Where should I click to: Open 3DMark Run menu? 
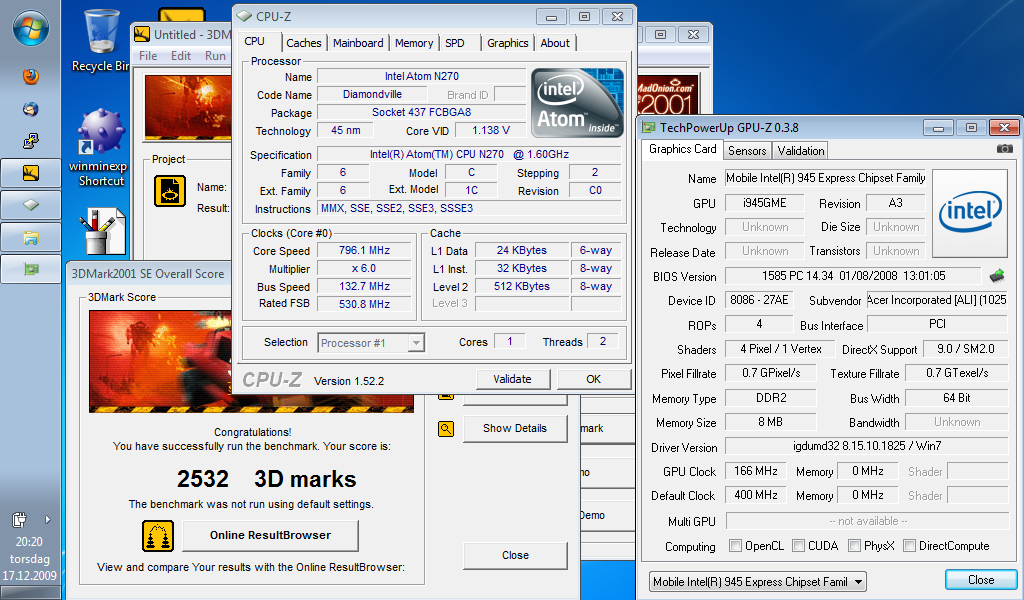tap(215, 55)
